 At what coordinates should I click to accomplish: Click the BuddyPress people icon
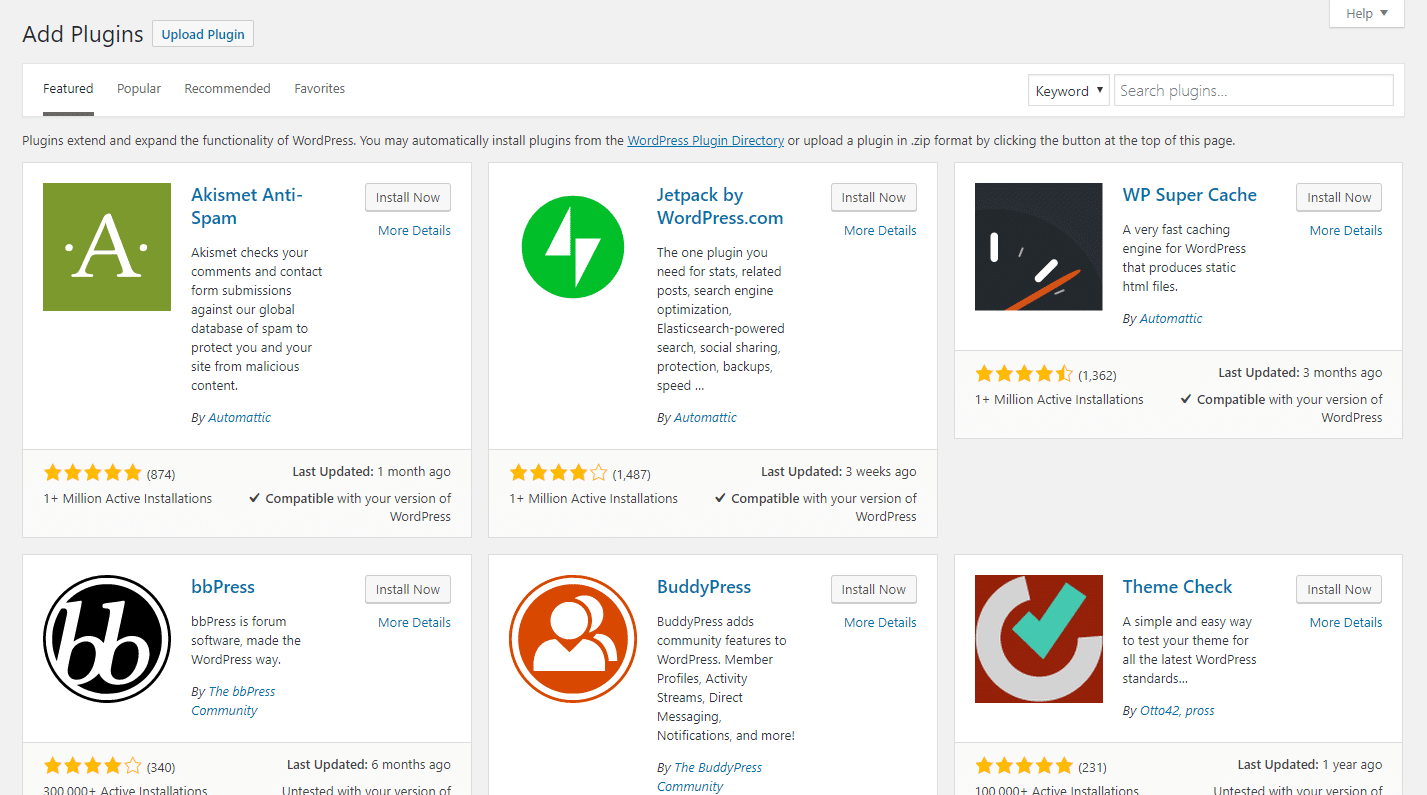[572, 639]
